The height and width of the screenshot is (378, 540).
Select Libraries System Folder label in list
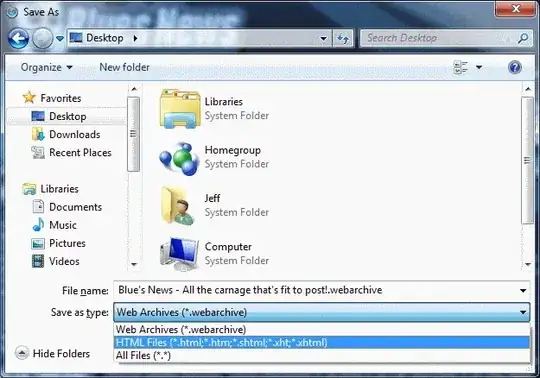(x=237, y=108)
